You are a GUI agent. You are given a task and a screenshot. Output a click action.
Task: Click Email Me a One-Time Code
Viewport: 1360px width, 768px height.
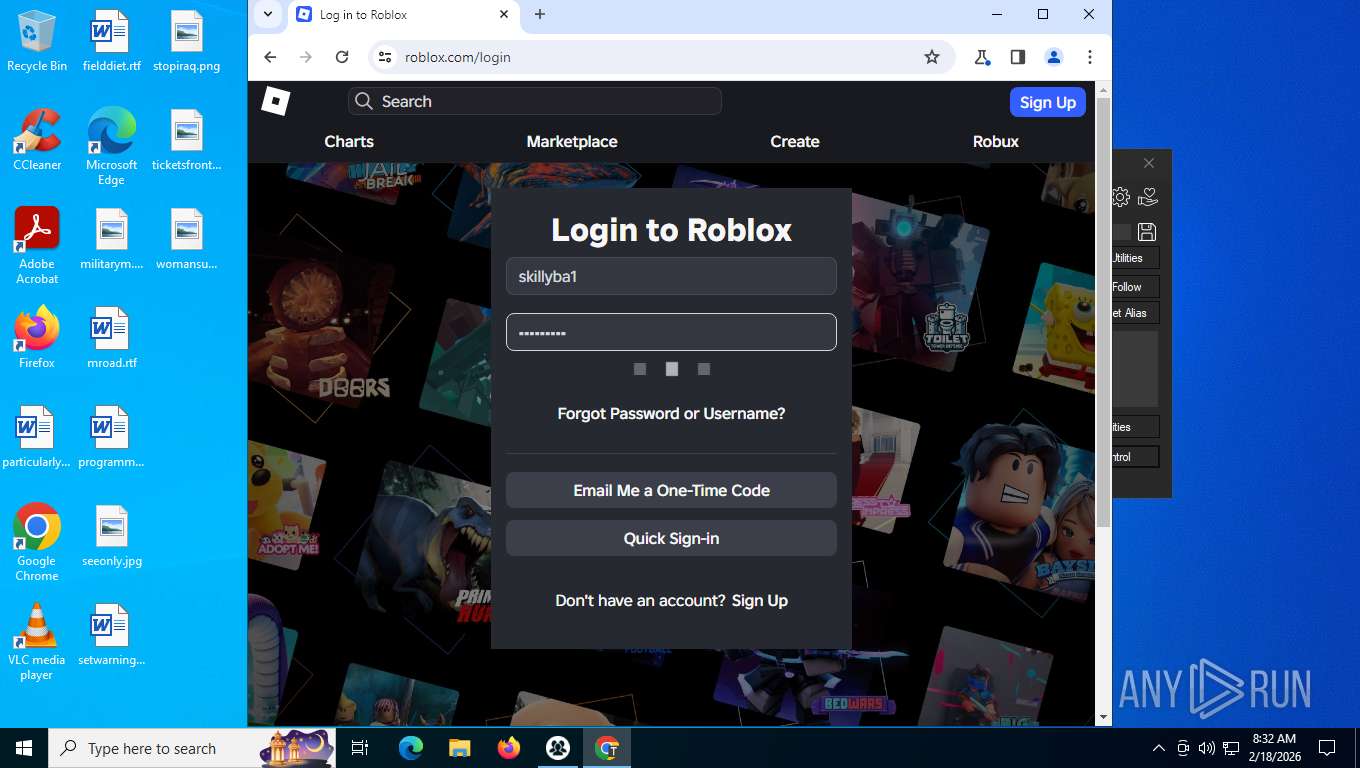click(671, 490)
